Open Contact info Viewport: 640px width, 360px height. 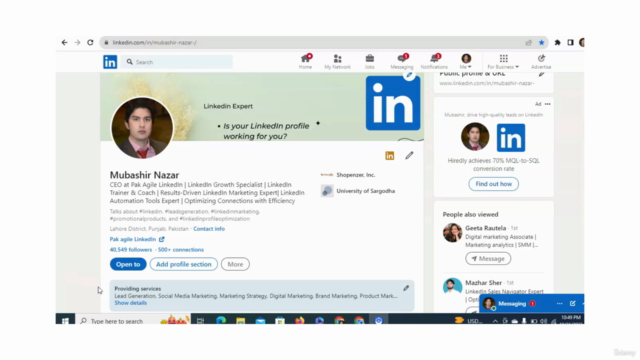(209, 229)
